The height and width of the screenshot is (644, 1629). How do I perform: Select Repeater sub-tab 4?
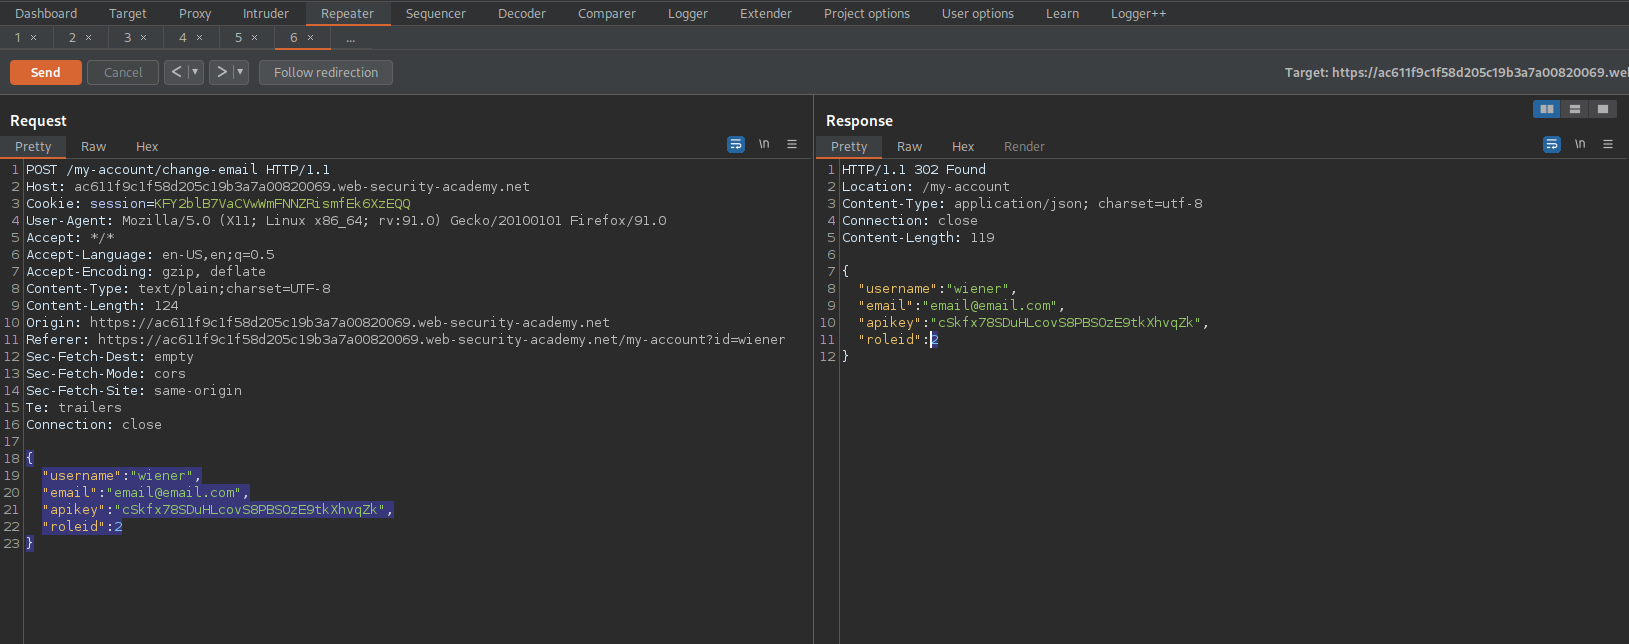click(x=183, y=38)
